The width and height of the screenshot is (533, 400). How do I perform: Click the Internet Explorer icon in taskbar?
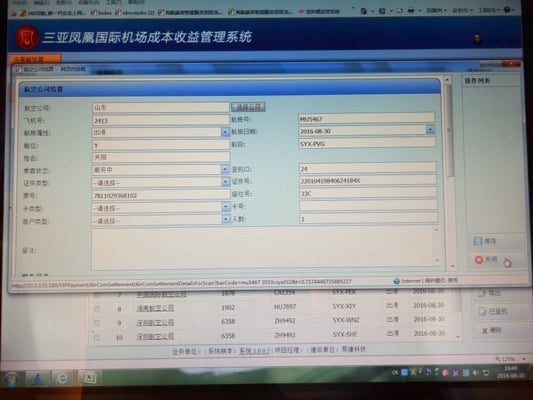point(62,378)
